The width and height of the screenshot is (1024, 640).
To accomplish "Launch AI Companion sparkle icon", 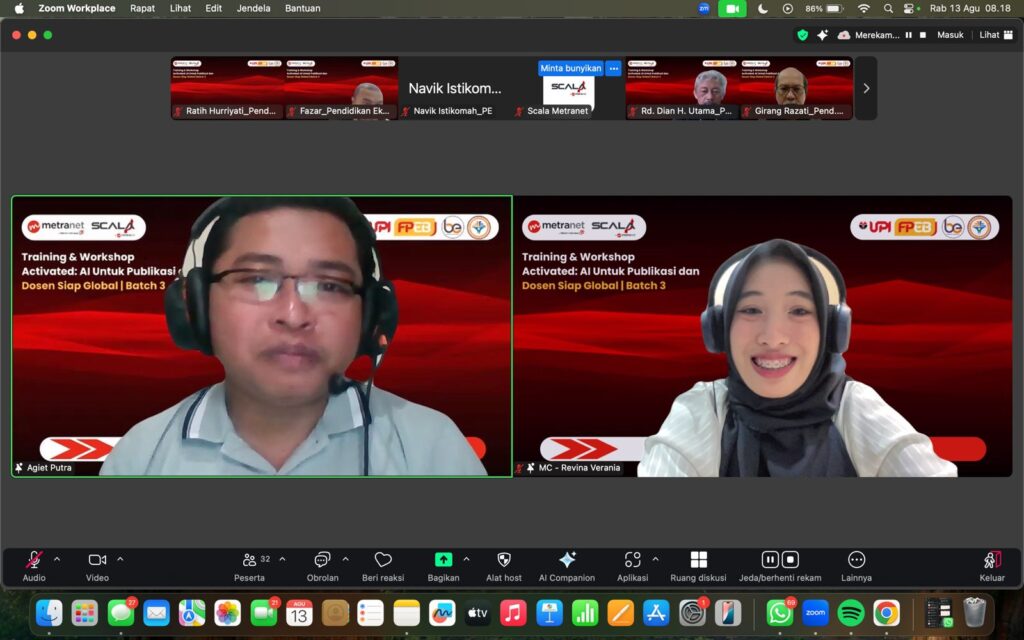I will (x=567, y=566).
